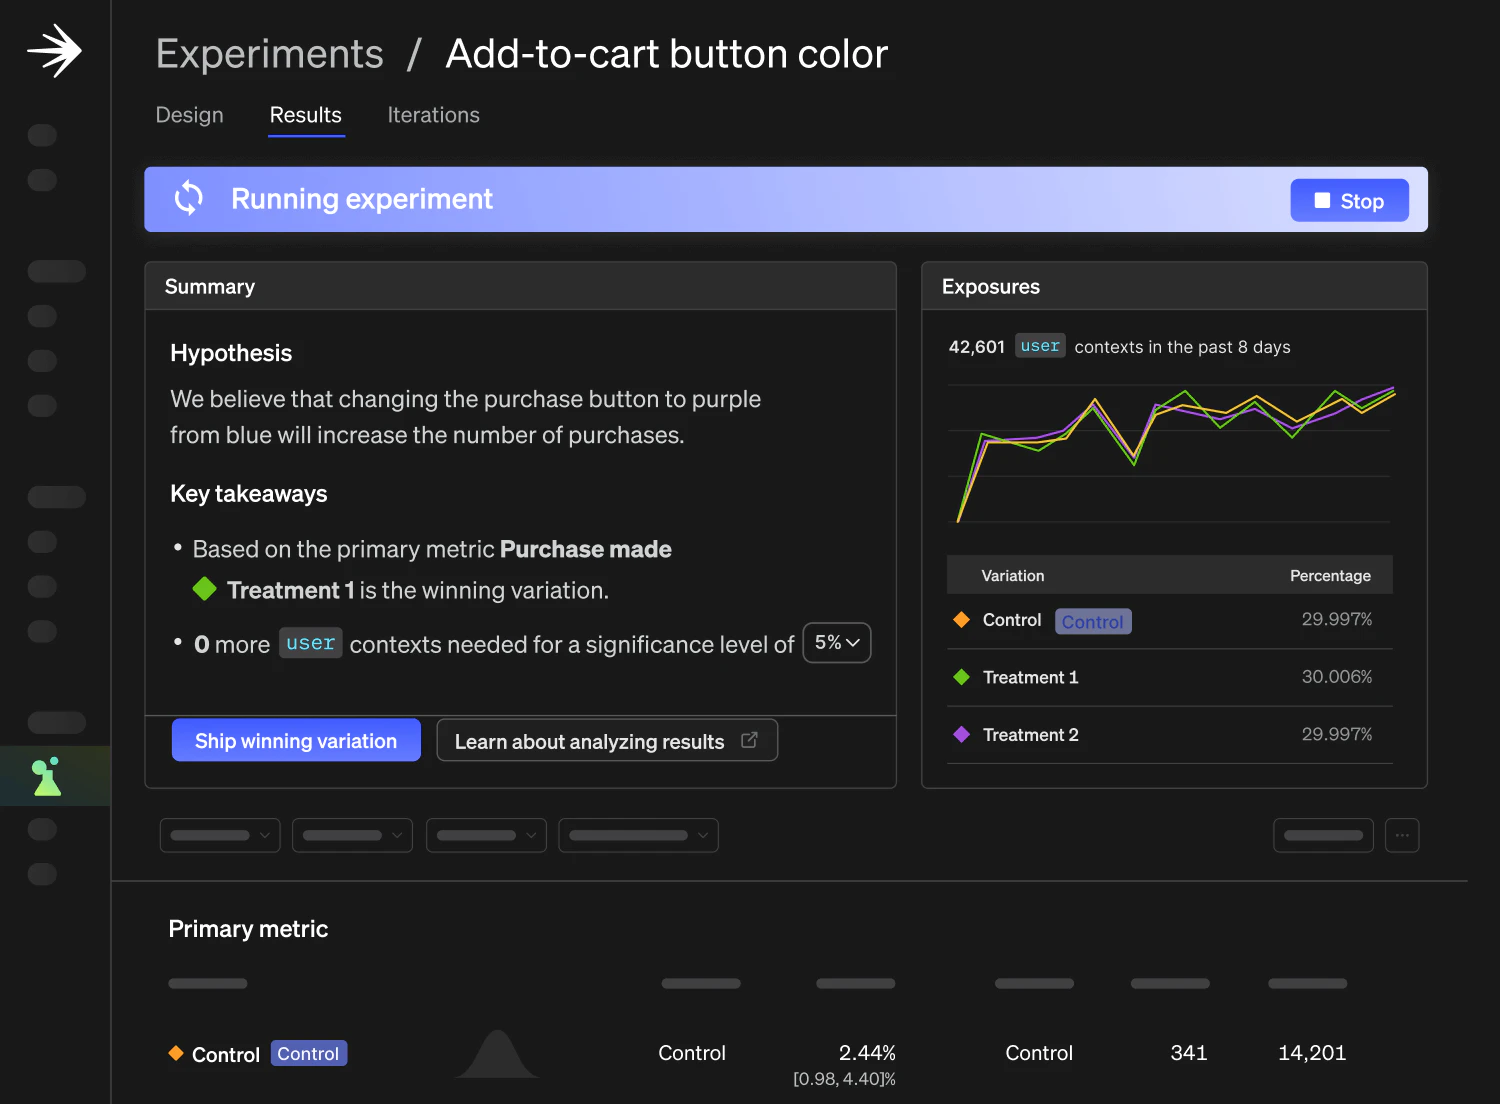This screenshot has width=1500, height=1104.
Task: Click the green Treatment 1 diamond in exposures
Action: coord(962,677)
